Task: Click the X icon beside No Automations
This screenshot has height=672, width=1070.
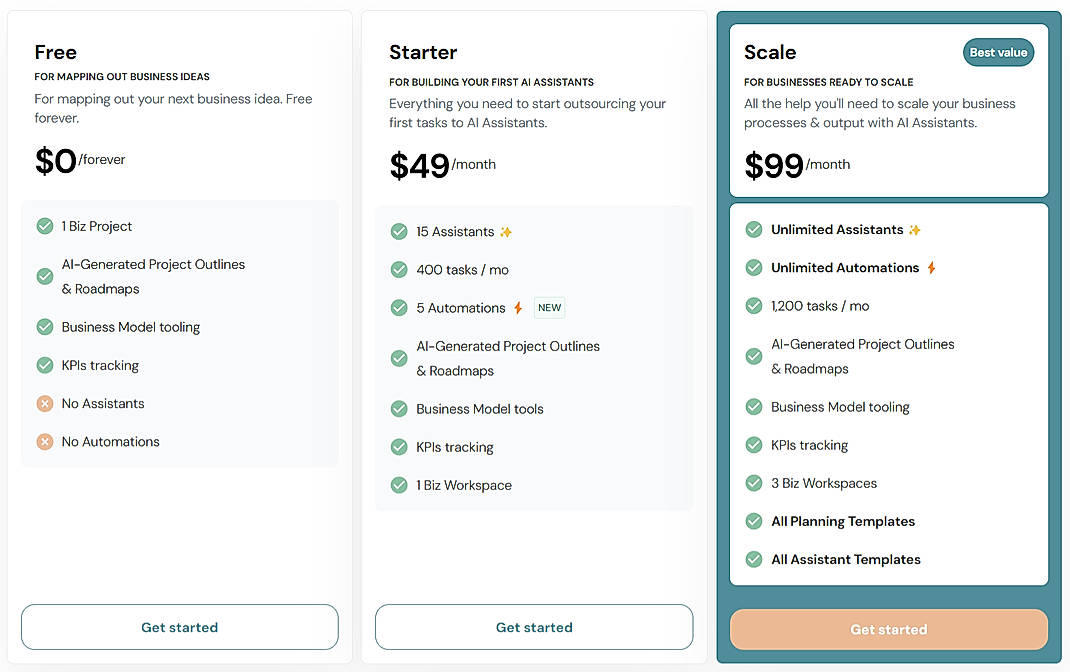Action: pos(44,441)
